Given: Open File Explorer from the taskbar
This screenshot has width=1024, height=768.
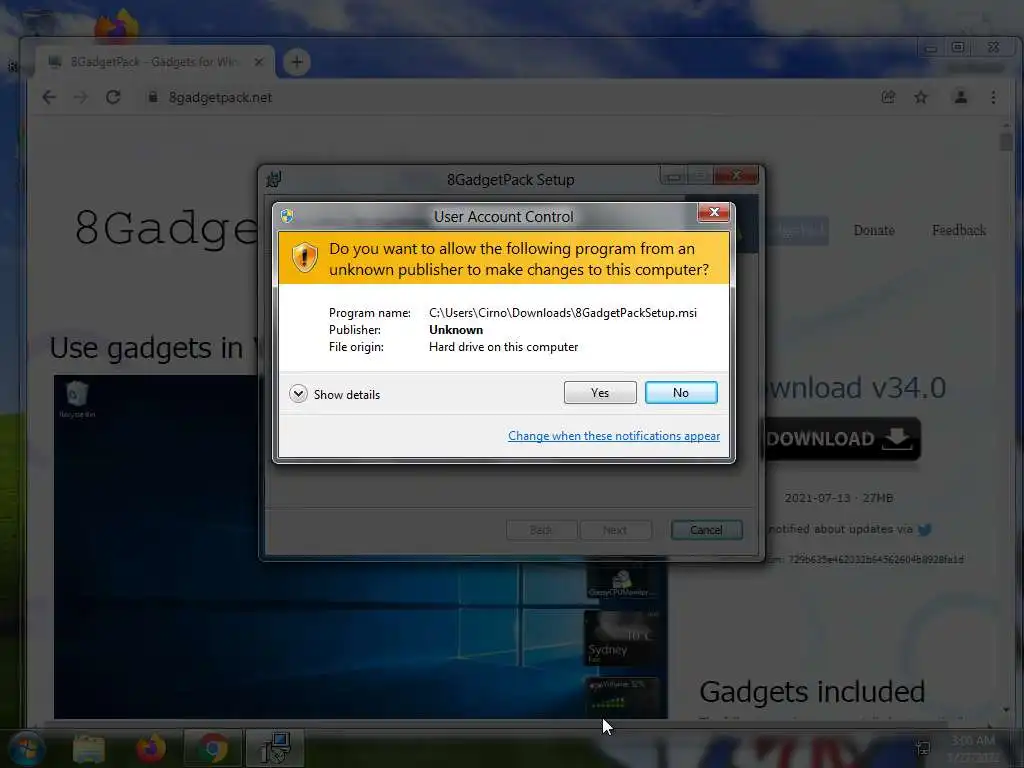Looking at the screenshot, I should pyautogui.click(x=89, y=748).
